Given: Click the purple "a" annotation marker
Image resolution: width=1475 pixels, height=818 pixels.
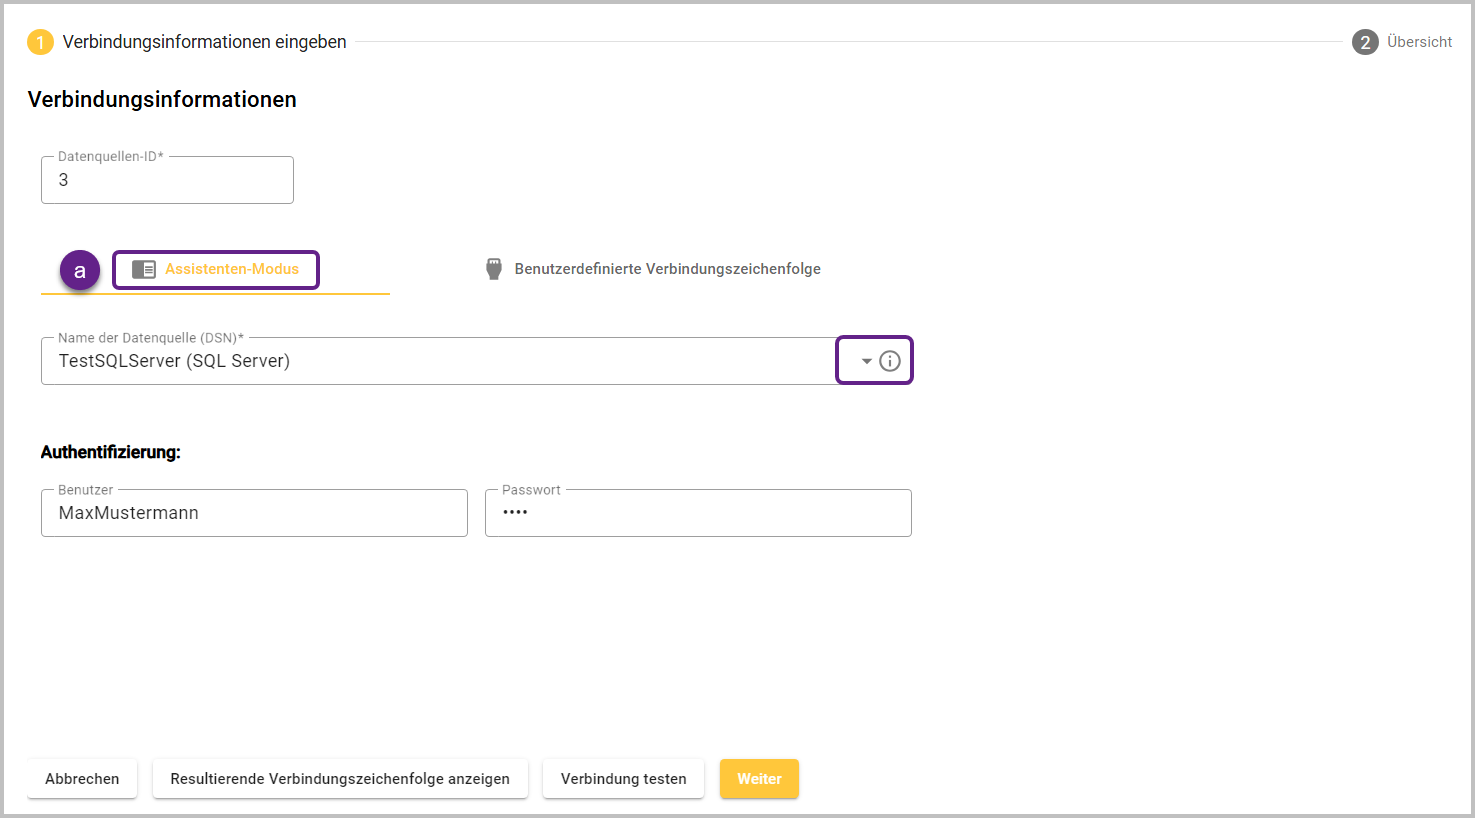Looking at the screenshot, I should point(80,271).
